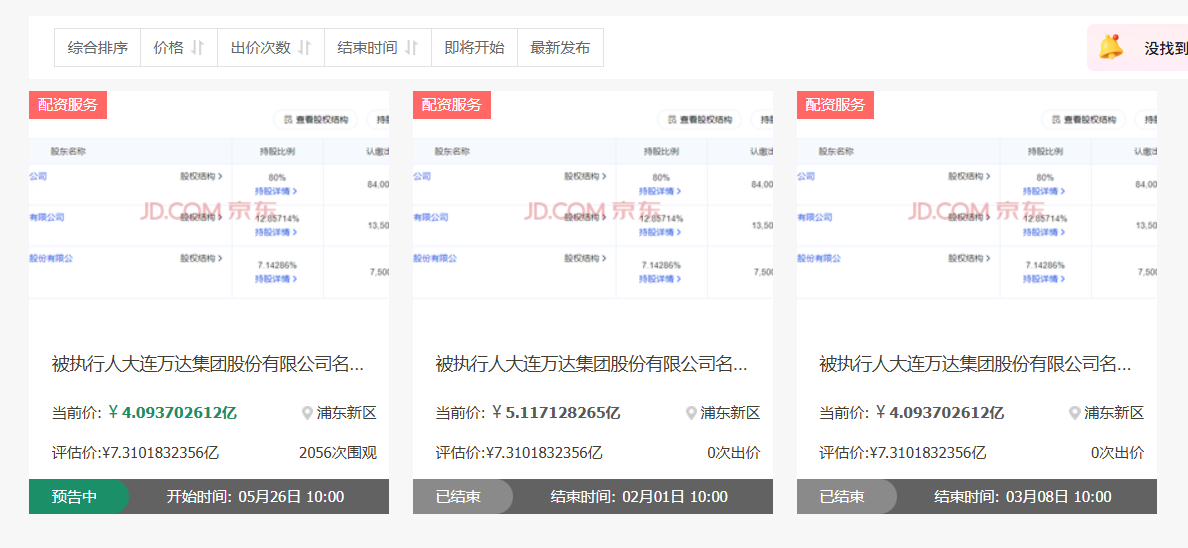Click location pin on 02月01日 card
The height and width of the screenshot is (548, 1188).
(x=692, y=413)
